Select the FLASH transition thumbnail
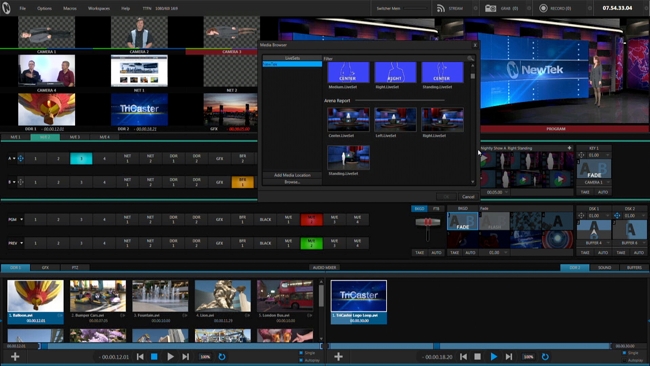Viewport: 650px width, 366px height. click(494, 221)
